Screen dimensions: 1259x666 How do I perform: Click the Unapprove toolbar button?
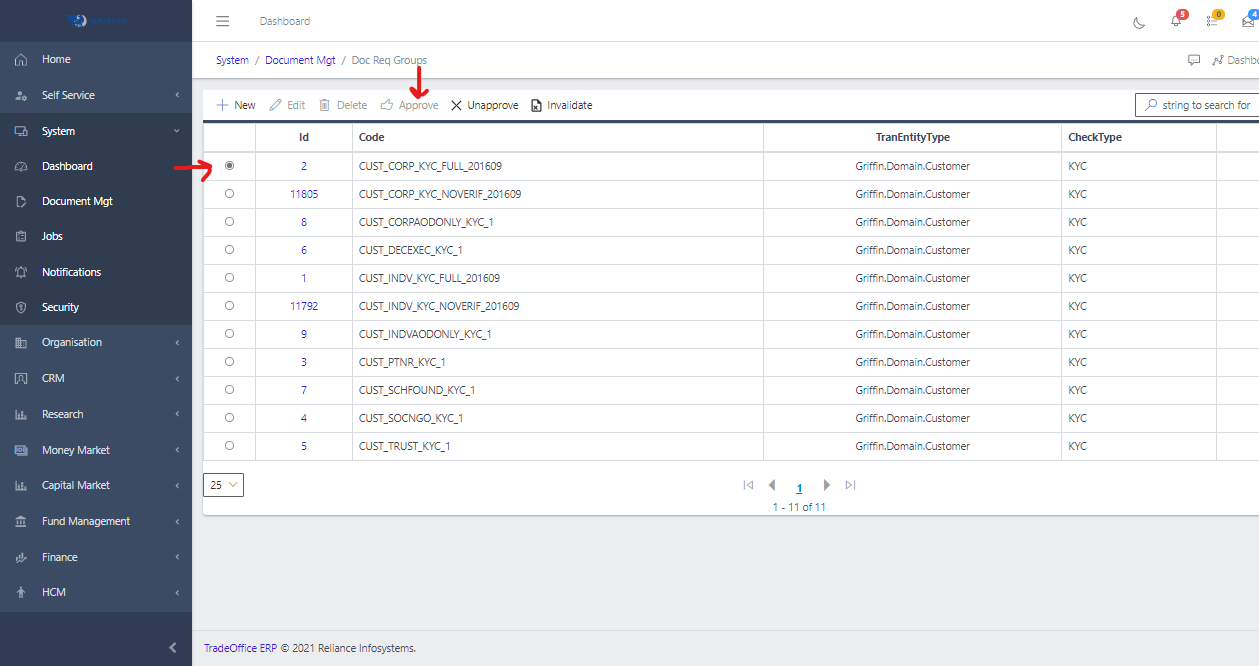point(484,105)
